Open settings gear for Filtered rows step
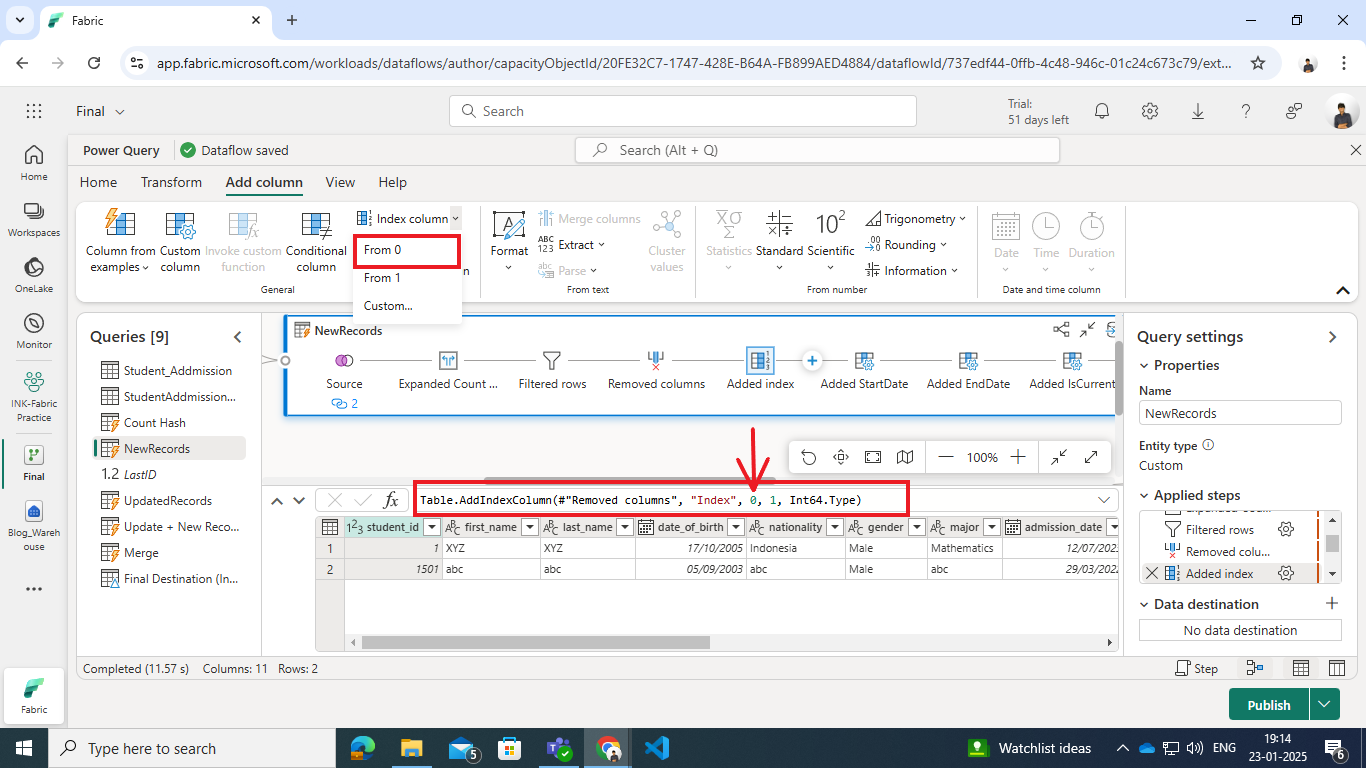This screenshot has width=1366, height=768. point(1287,530)
